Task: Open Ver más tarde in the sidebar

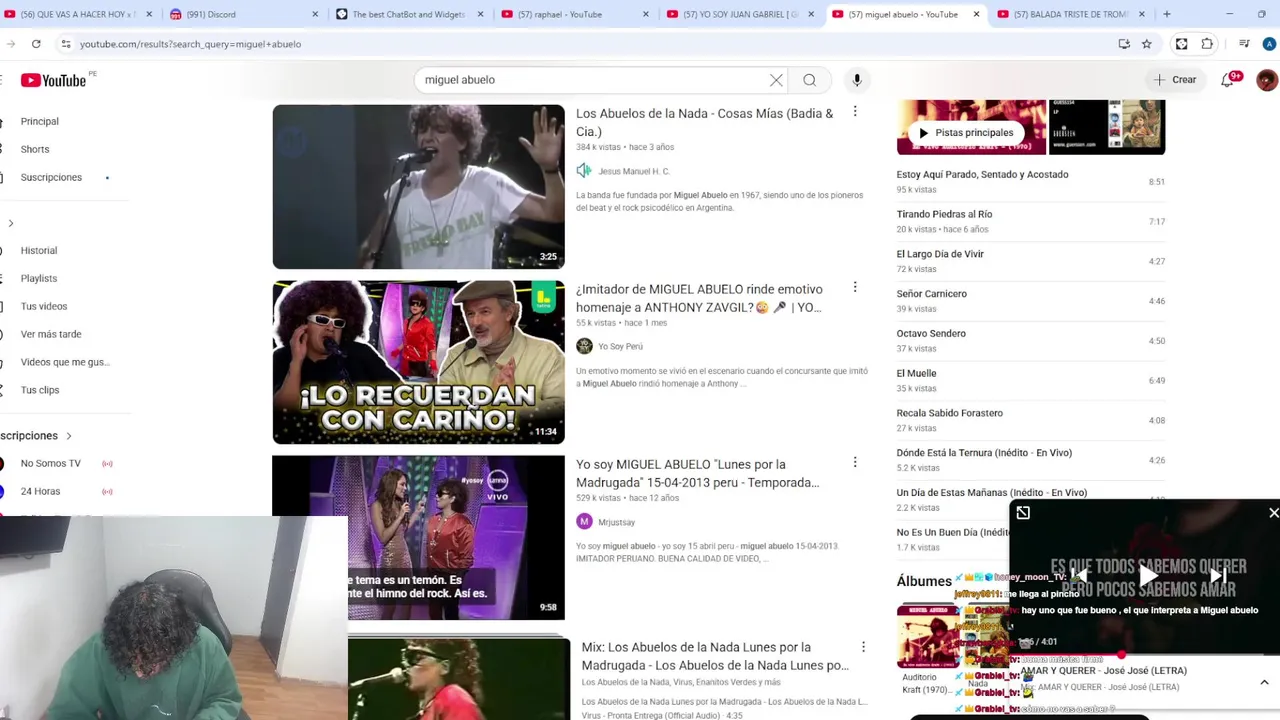Action: click(51, 334)
